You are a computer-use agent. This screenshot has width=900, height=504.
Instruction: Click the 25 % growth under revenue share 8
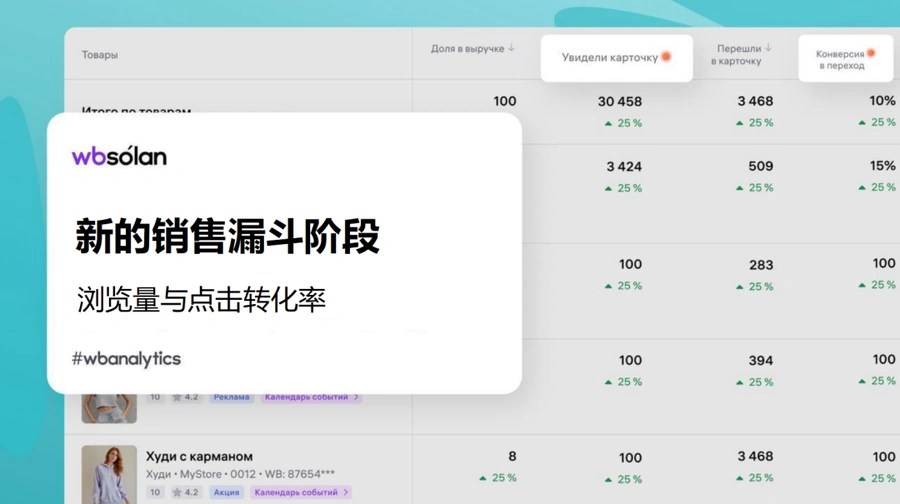tap(498, 478)
